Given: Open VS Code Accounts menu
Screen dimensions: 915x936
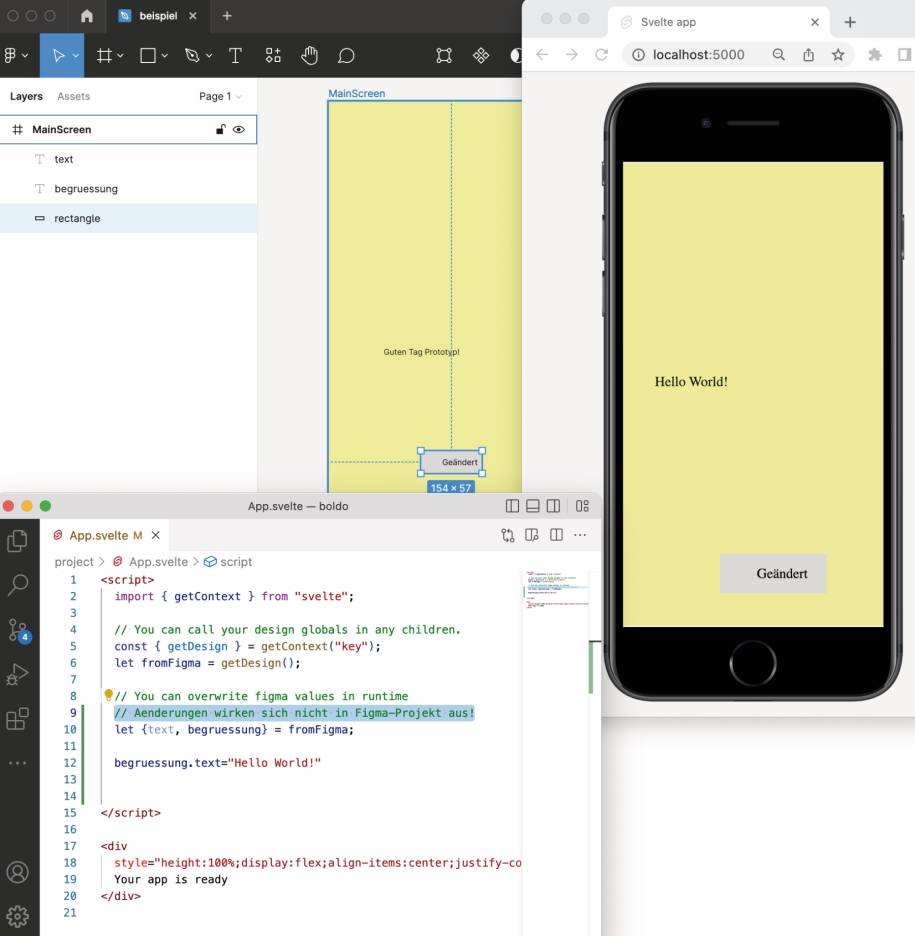Looking at the screenshot, I should point(17,872).
